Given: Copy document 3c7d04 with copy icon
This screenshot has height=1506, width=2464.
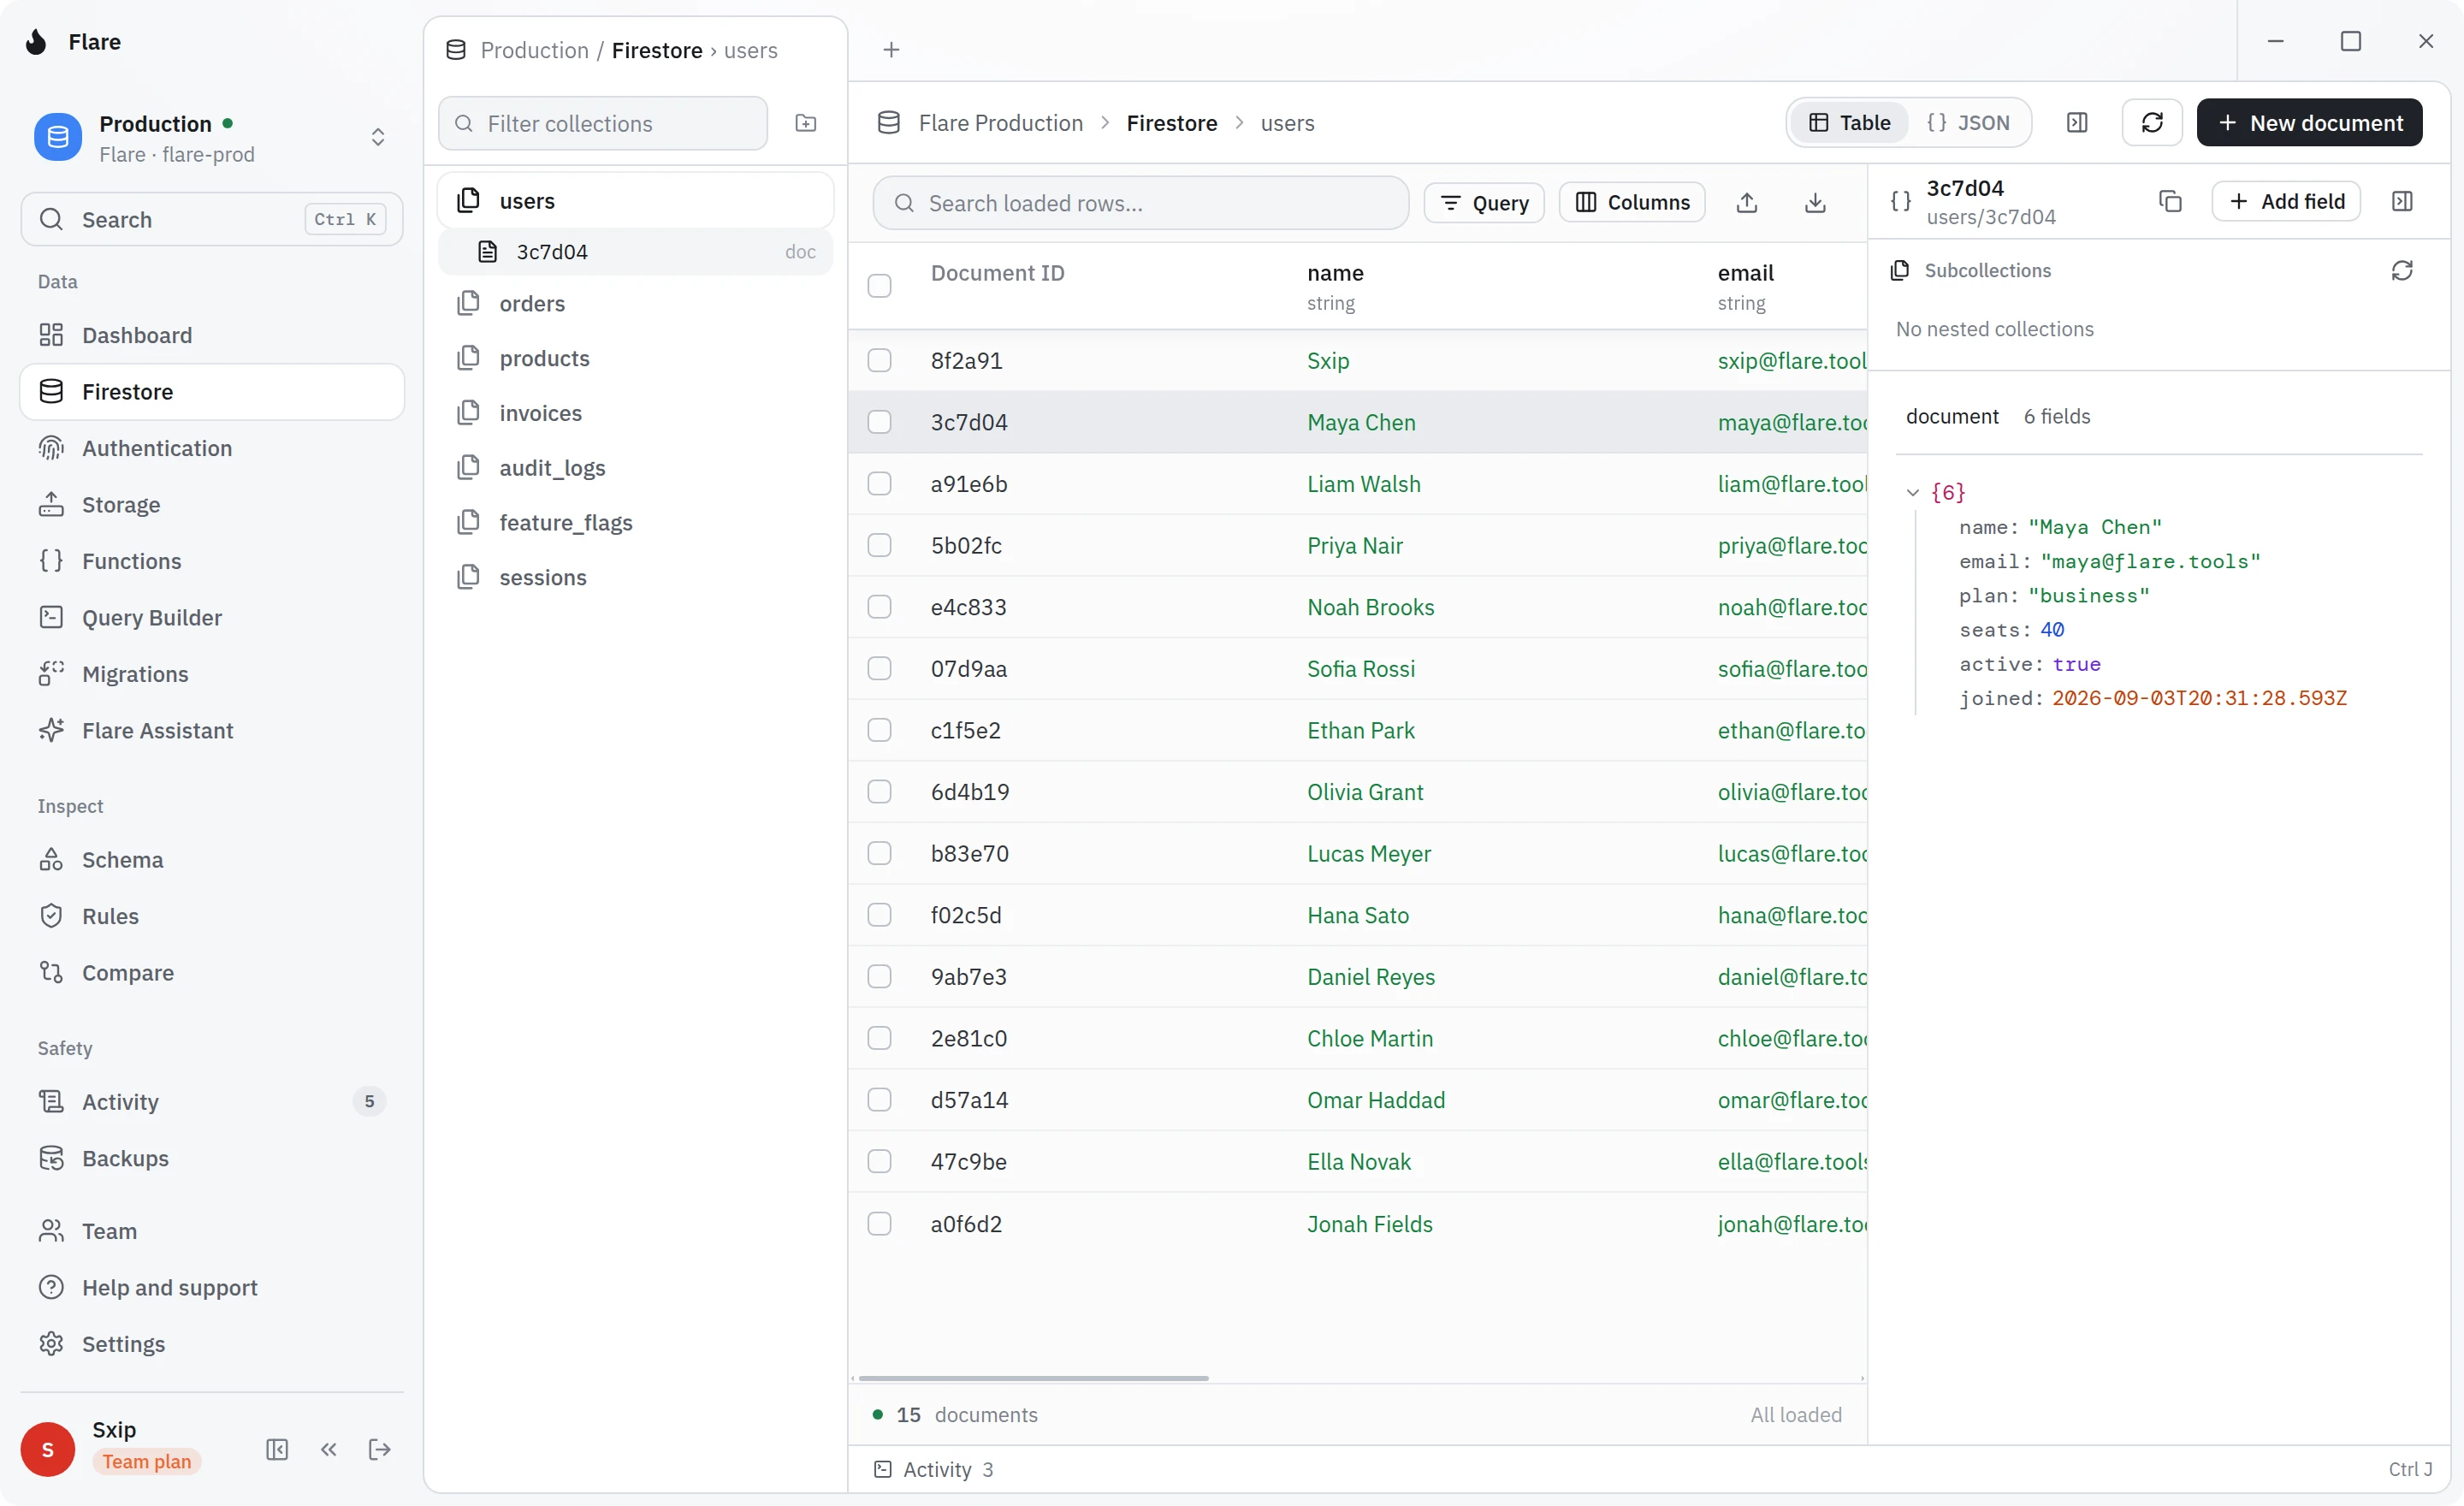Looking at the screenshot, I should click(2170, 202).
